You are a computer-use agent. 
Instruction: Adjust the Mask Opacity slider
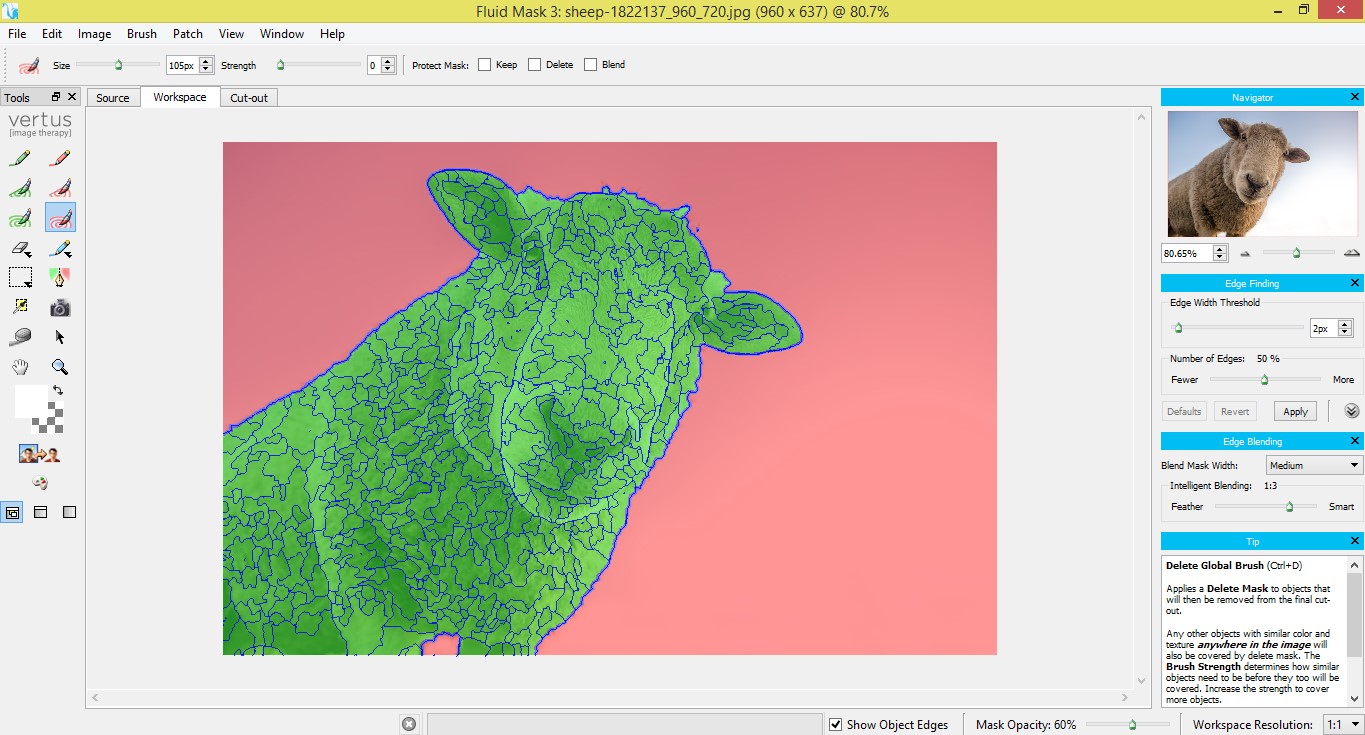coord(1132,724)
